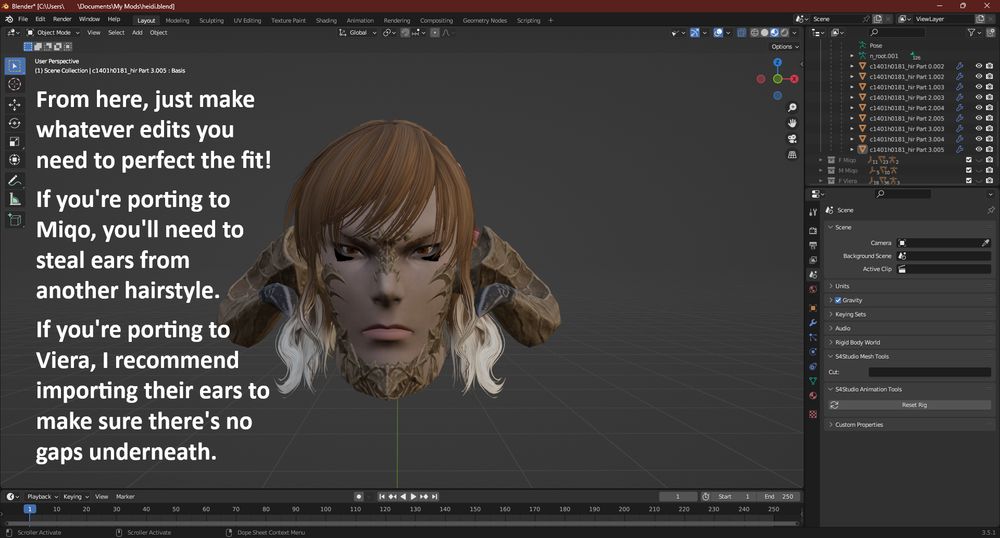The image size is (1000, 538).
Task: Open the Render menu
Action: pos(62,19)
